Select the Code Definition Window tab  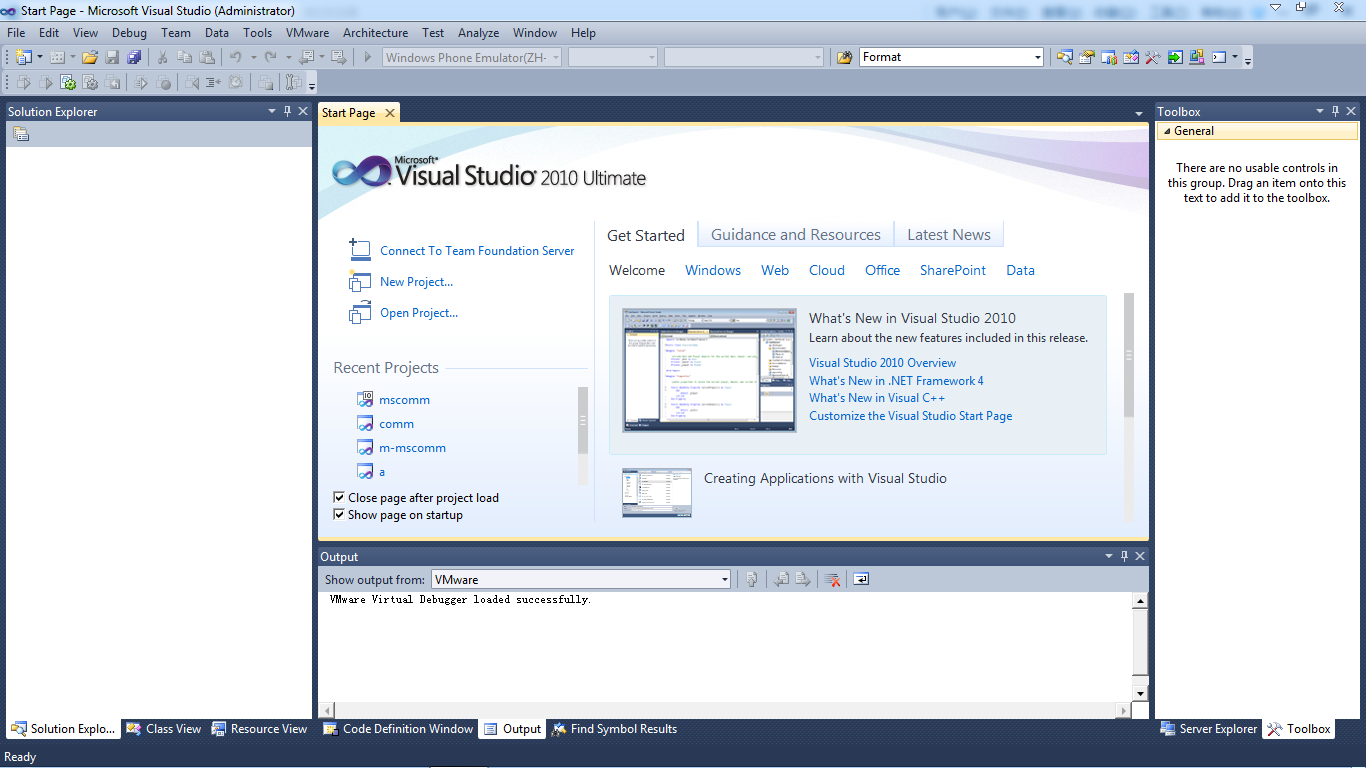point(398,729)
